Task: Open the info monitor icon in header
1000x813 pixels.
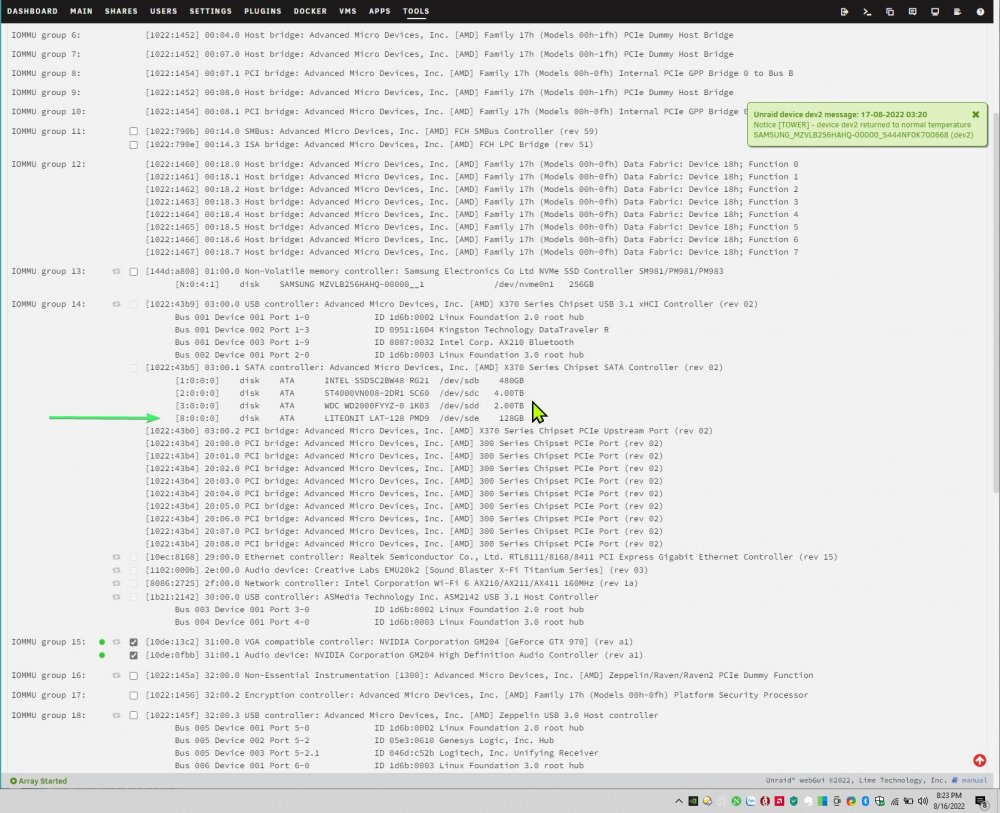Action: (935, 11)
